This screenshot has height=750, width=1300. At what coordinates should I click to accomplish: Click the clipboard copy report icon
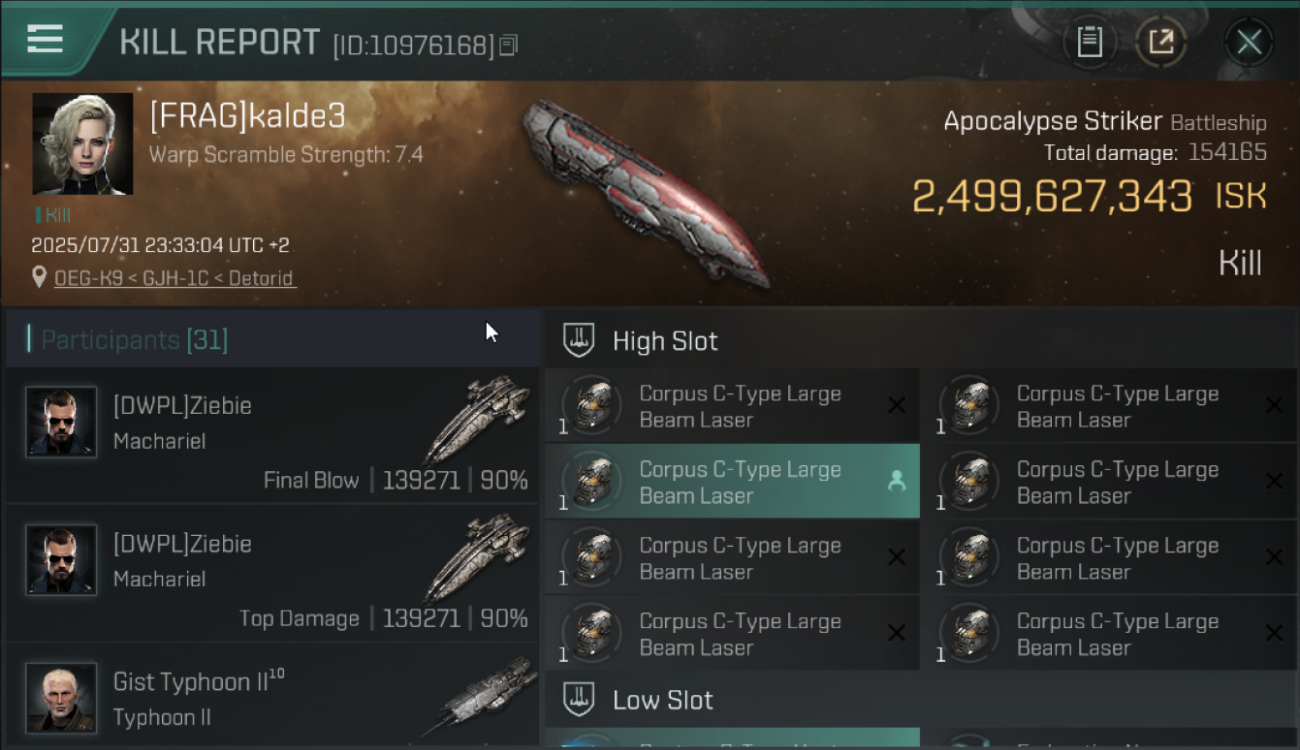1089,42
